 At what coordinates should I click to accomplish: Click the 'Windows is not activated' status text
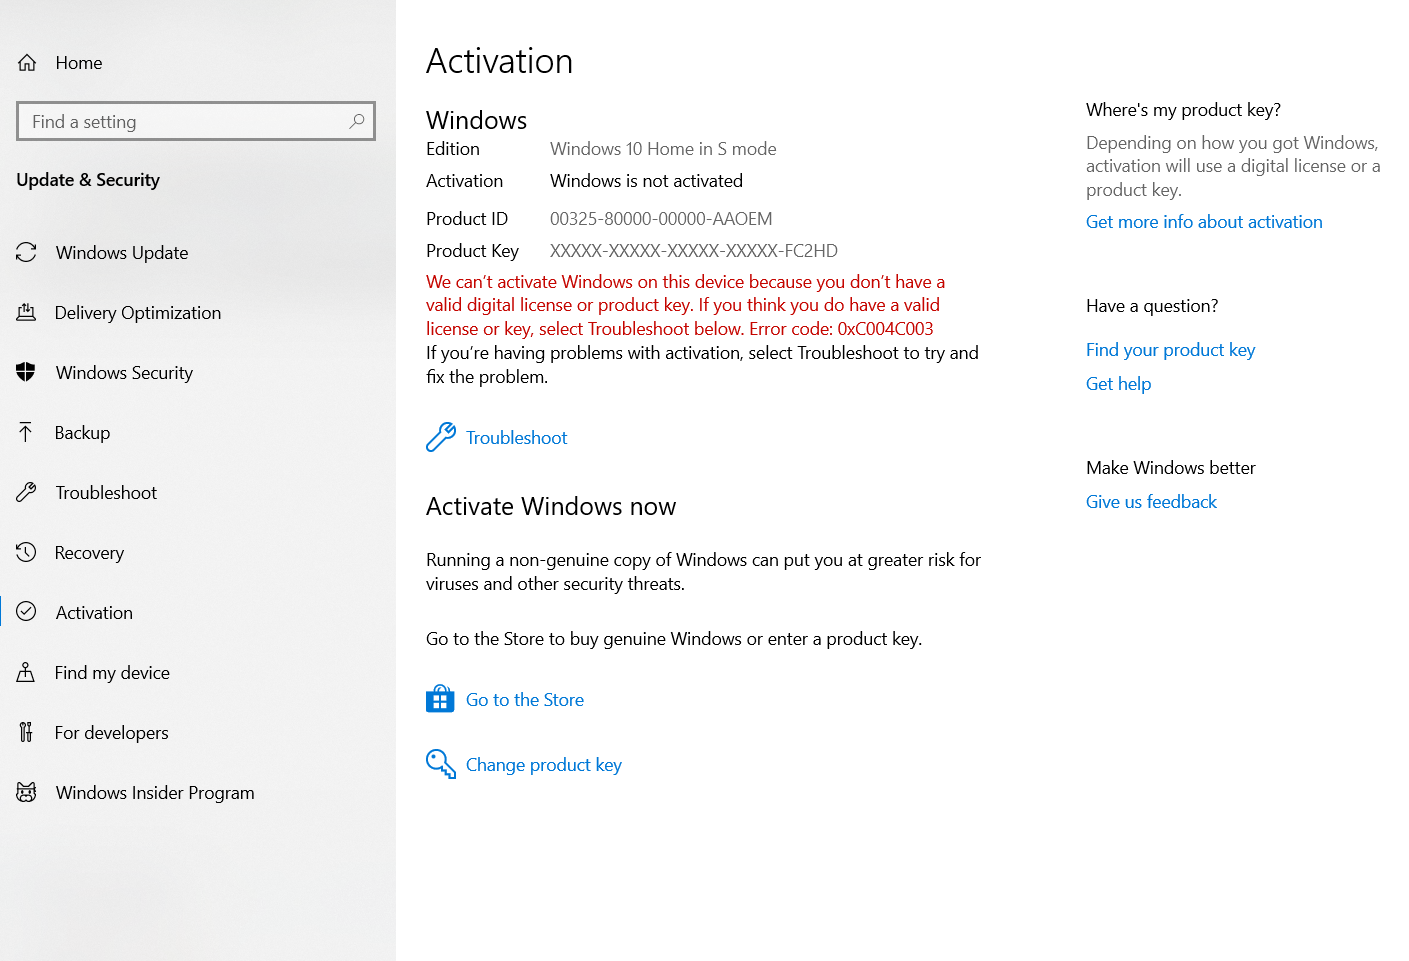pyautogui.click(x=646, y=181)
